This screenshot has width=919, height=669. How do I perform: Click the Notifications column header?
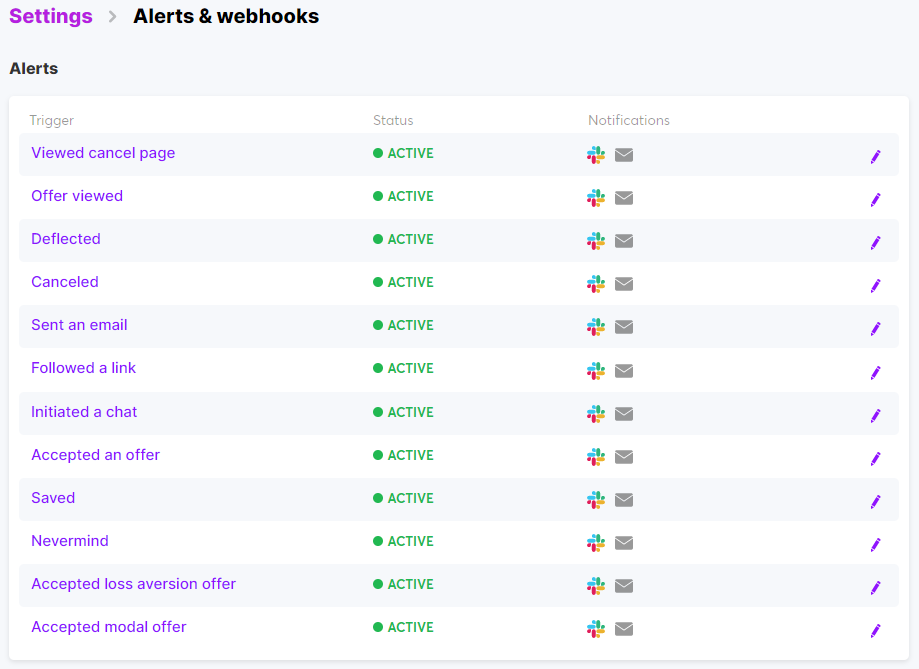click(x=628, y=120)
